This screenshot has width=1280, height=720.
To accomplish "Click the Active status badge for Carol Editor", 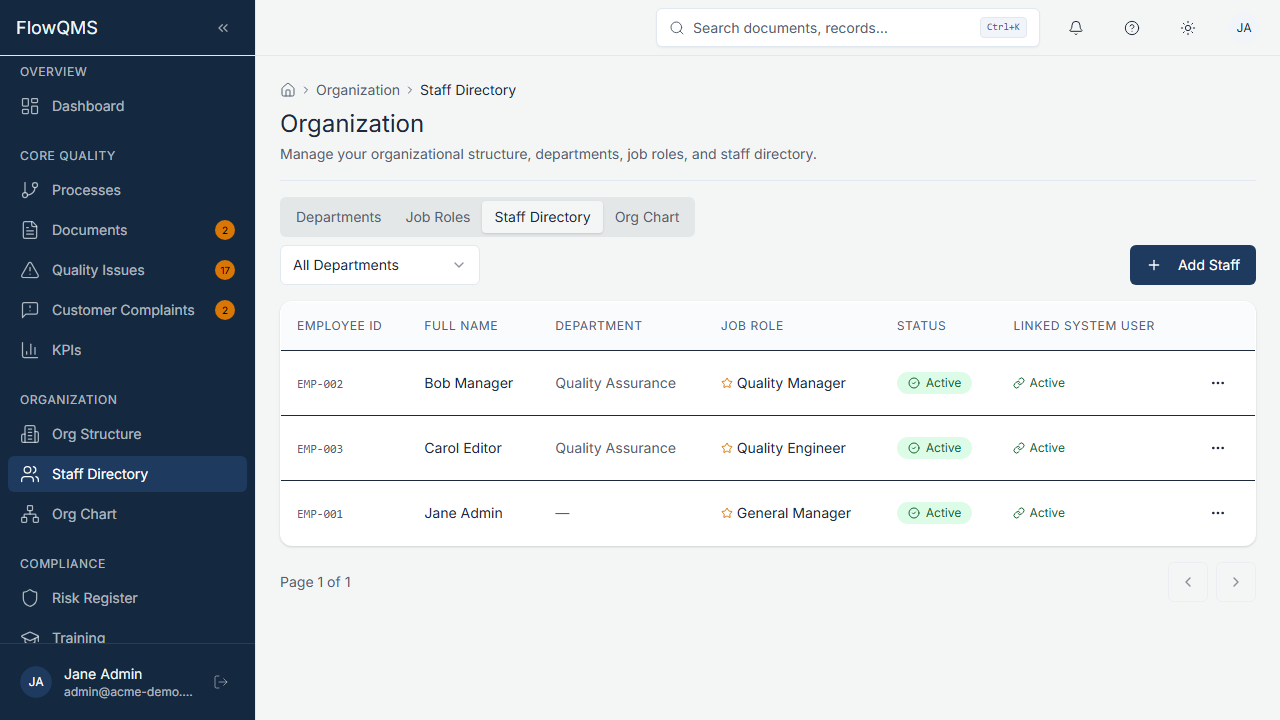I will click(934, 448).
